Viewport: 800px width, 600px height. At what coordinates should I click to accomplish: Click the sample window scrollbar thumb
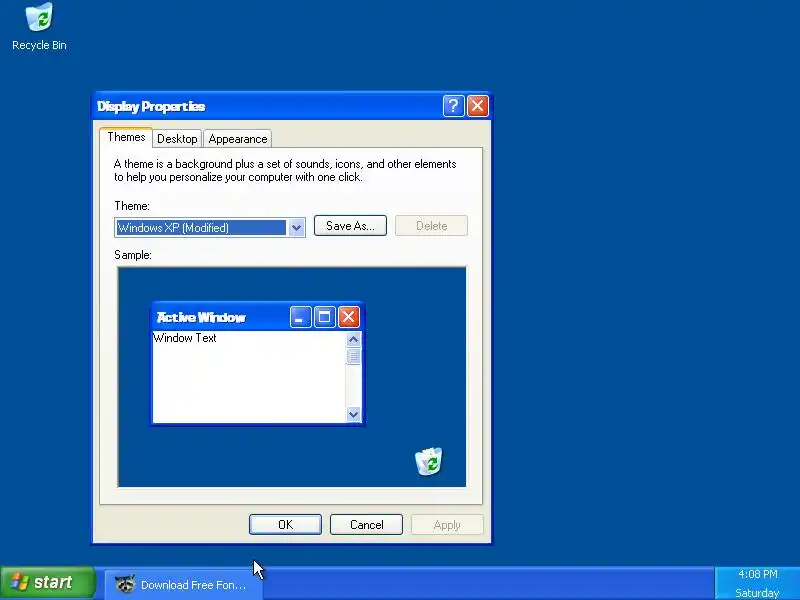coord(353,356)
